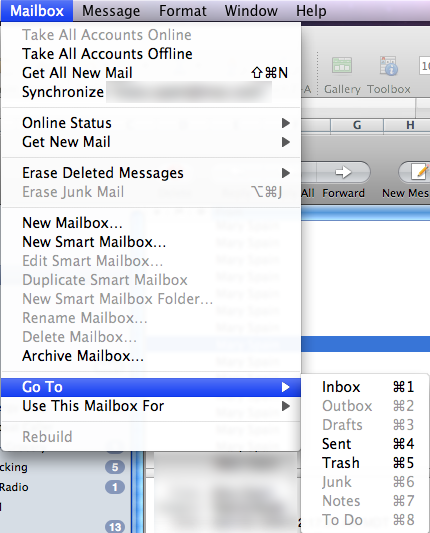The image size is (430, 533).
Task: Click the Forward arrow button in Mail
Action: point(343,172)
